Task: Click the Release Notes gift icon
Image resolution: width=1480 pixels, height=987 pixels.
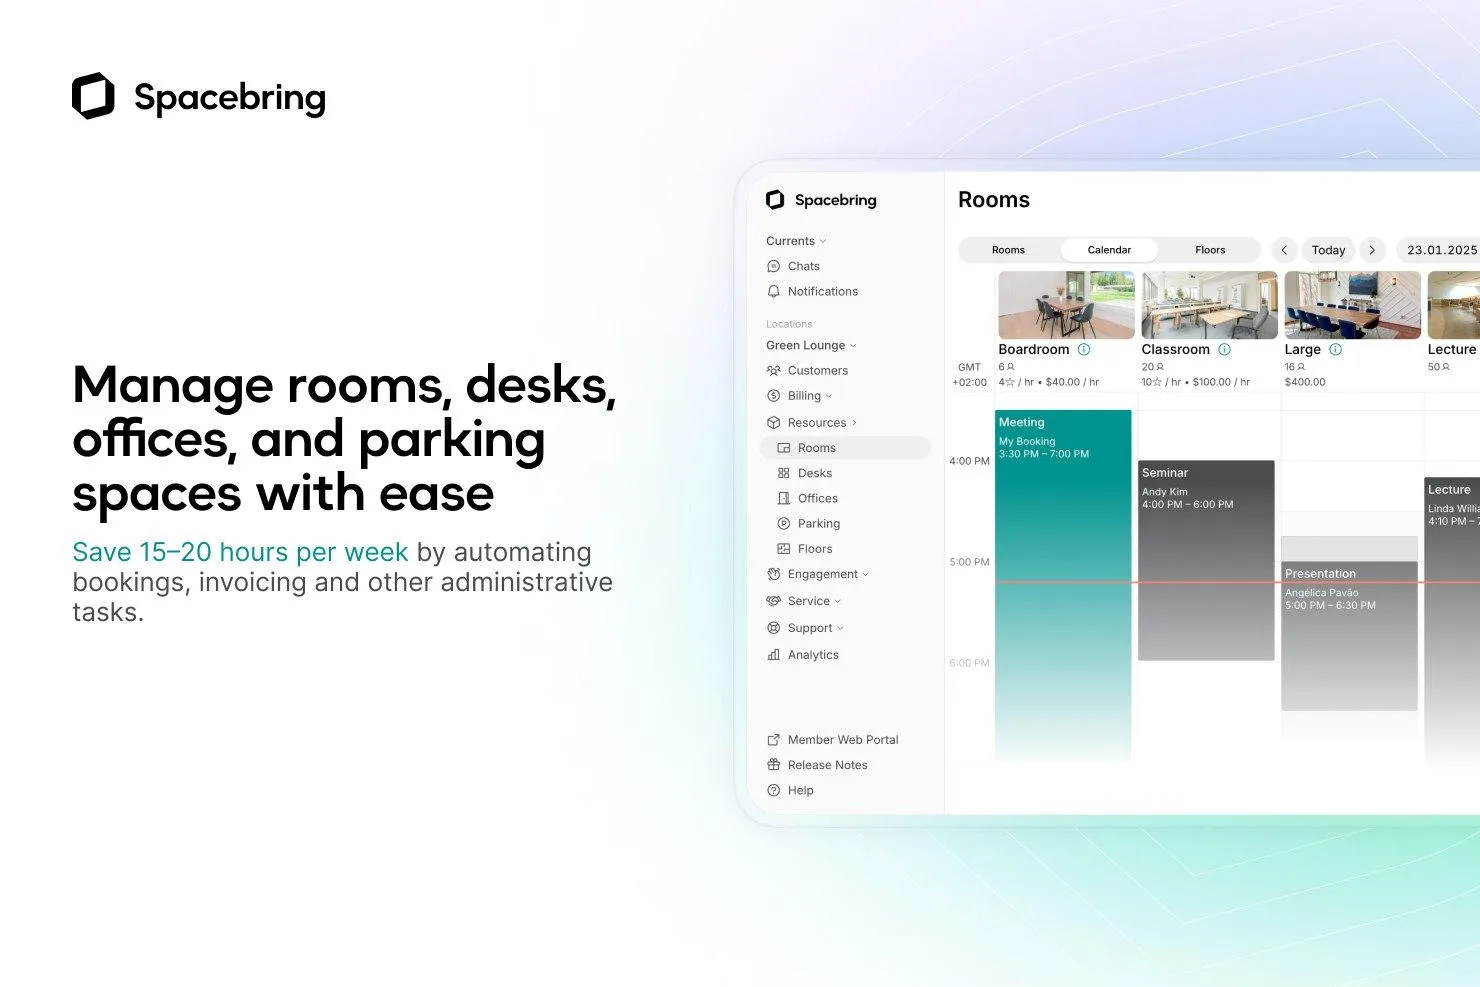Action: 773,765
